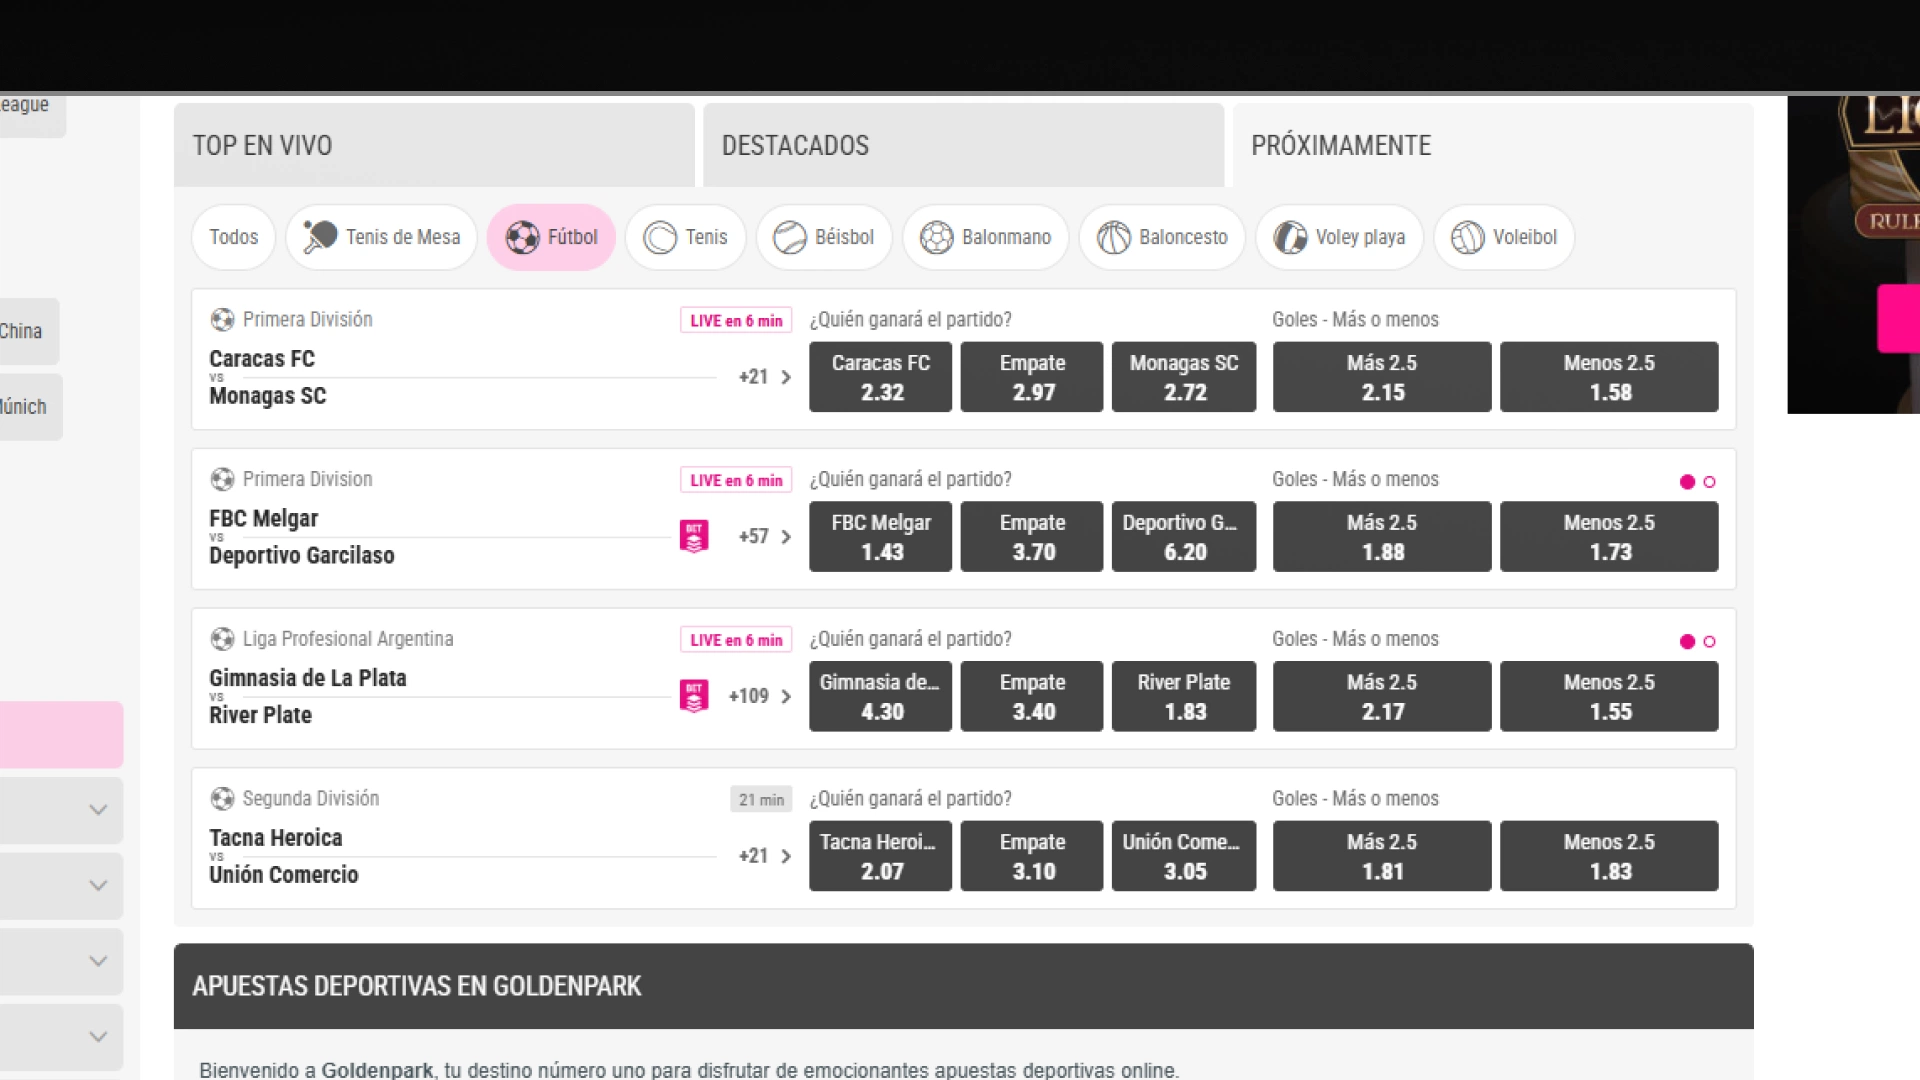This screenshot has width=1920, height=1080.
Task: Open the DESTACADOS tab
Action: [x=963, y=145]
